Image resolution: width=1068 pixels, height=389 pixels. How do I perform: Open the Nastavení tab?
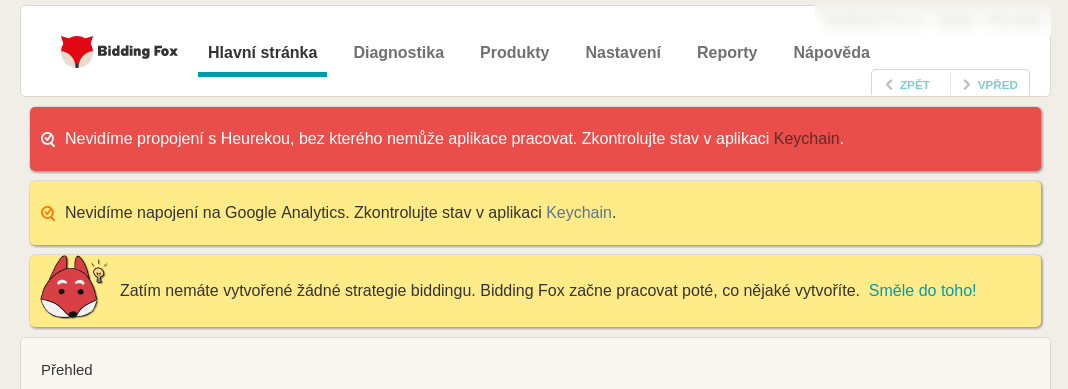tap(623, 52)
